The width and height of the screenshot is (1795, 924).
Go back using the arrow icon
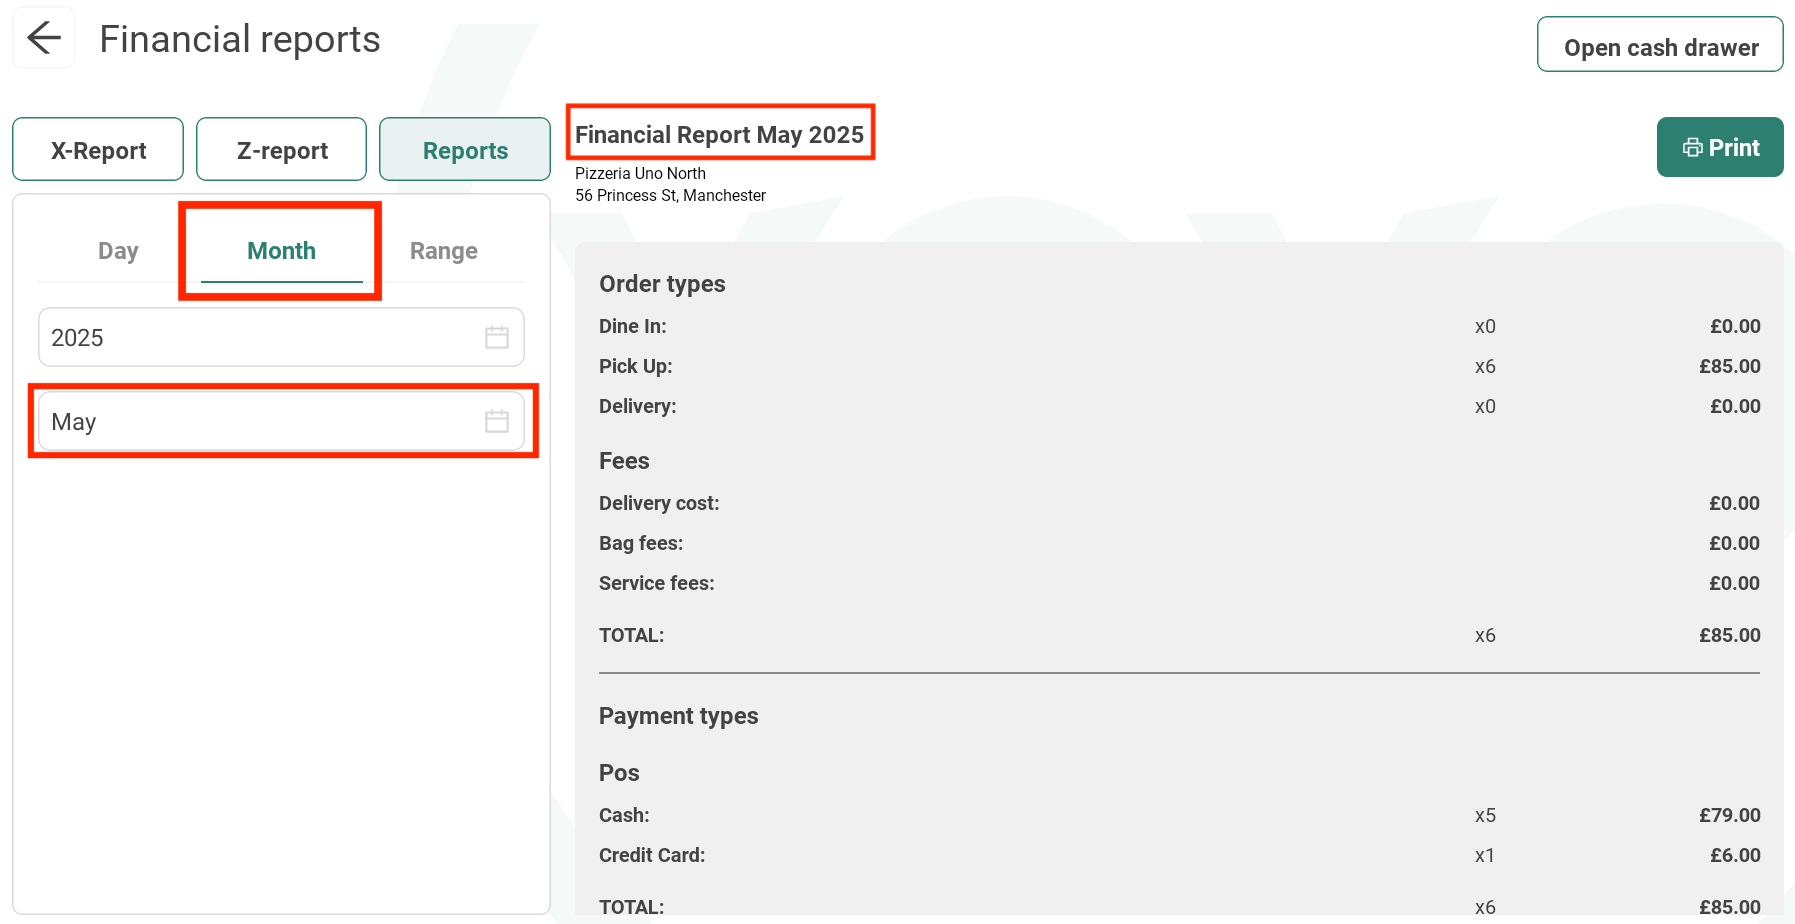tap(44, 39)
